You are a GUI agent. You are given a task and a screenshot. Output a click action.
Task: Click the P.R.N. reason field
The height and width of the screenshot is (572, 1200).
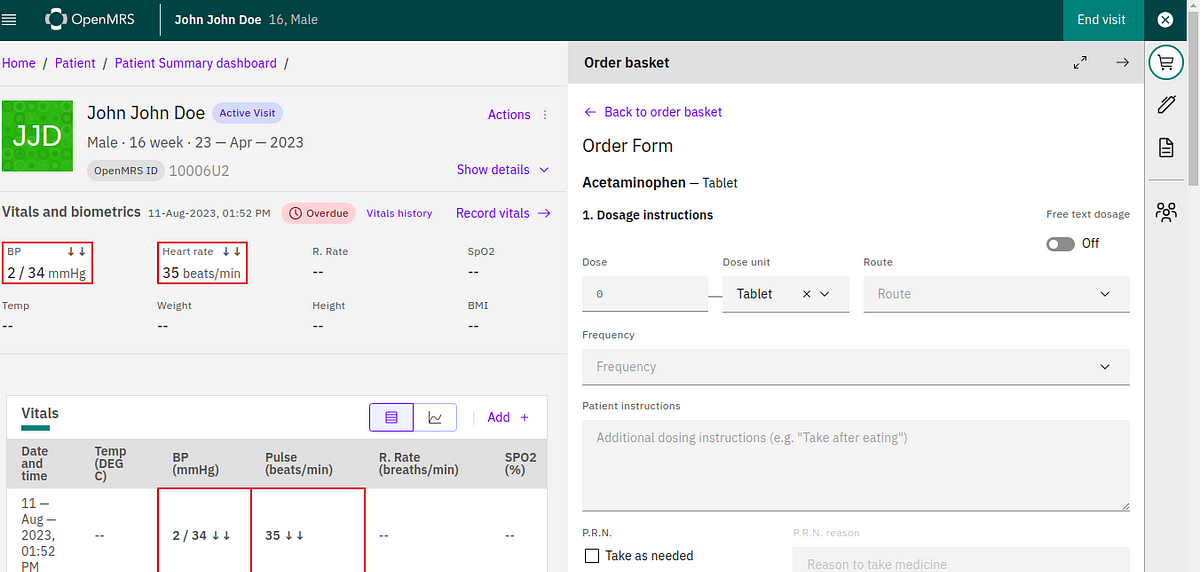coord(961,560)
